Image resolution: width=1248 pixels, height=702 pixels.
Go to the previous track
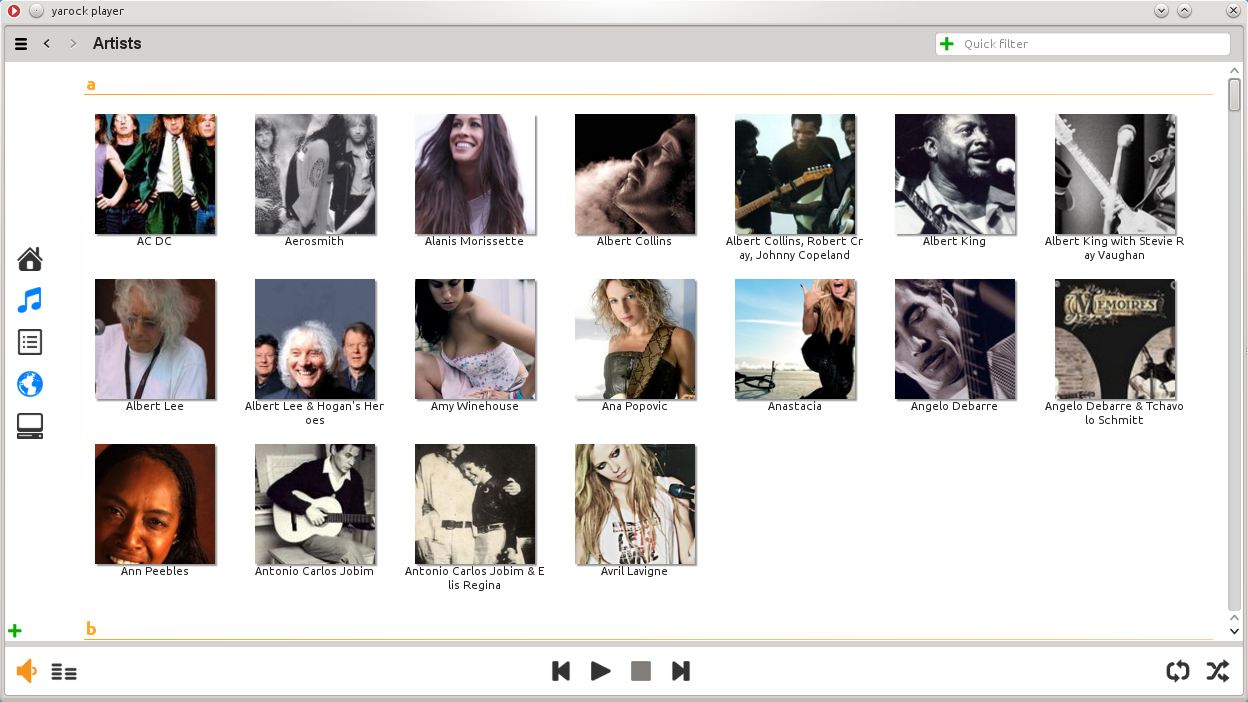[561, 671]
